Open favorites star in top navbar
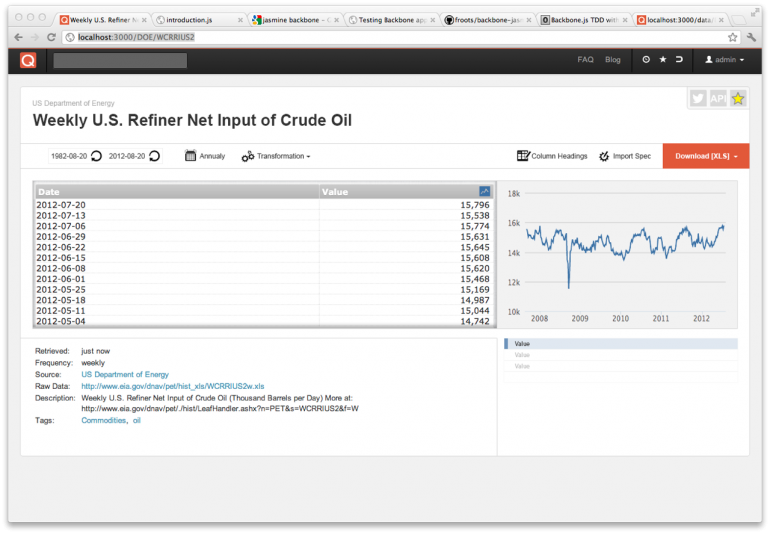Screen dimensions: 770x534 pos(662,59)
